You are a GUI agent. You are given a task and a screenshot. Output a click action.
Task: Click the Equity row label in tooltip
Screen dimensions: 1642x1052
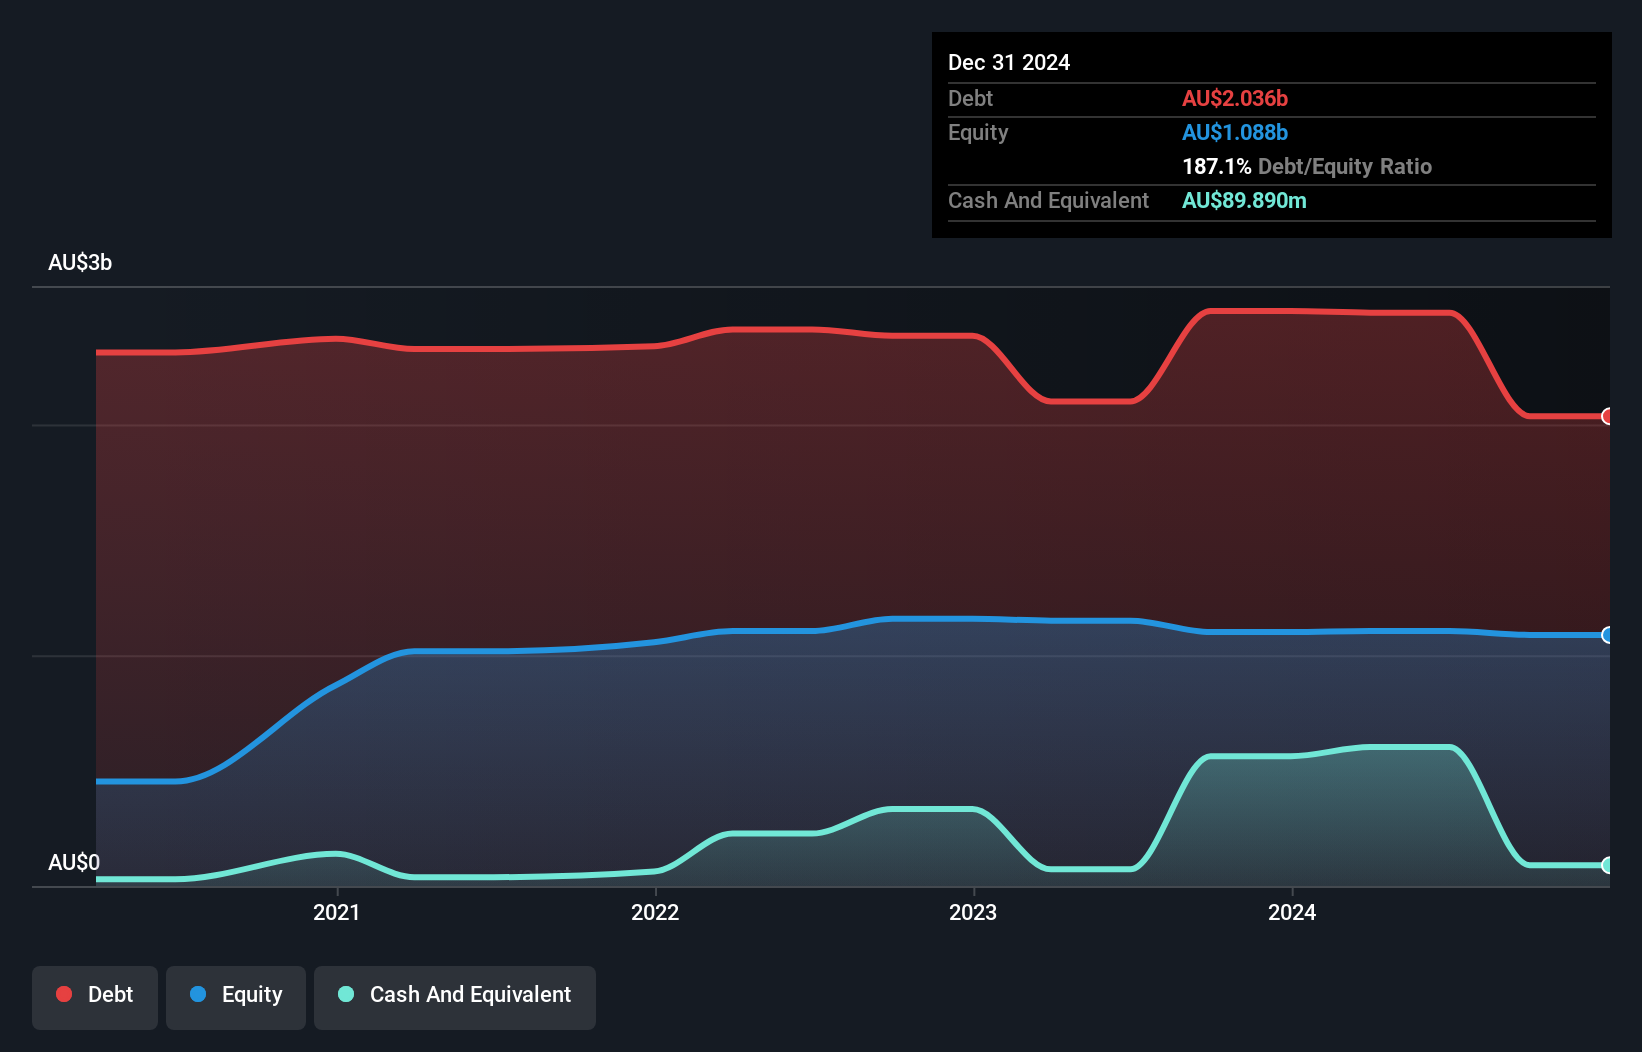coord(978,132)
